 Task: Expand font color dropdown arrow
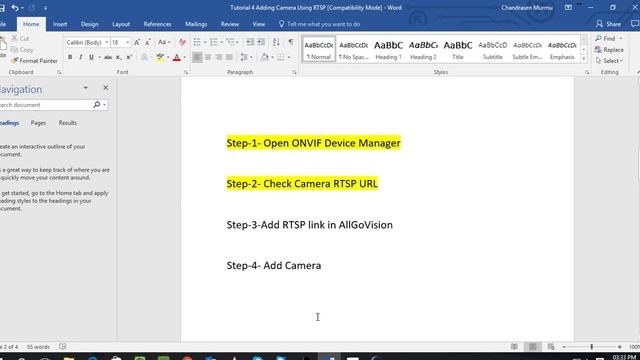[x=184, y=57]
